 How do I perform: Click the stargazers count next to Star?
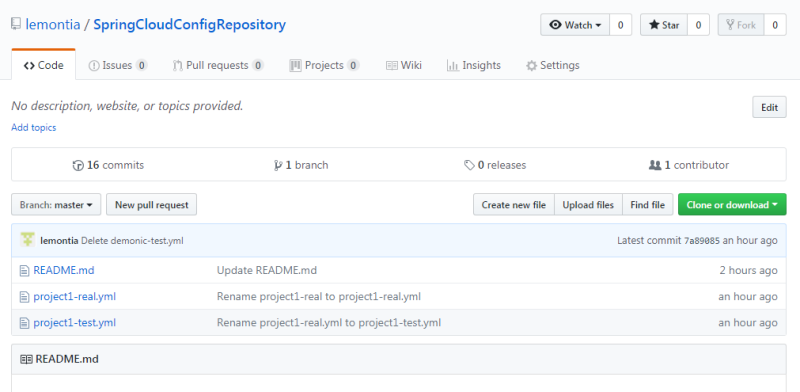[x=698, y=24]
